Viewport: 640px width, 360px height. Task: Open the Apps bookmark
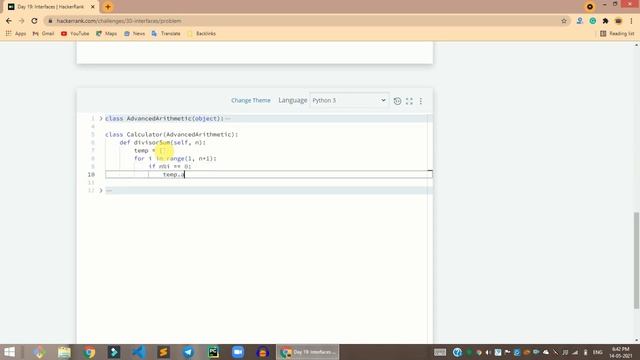coord(16,33)
